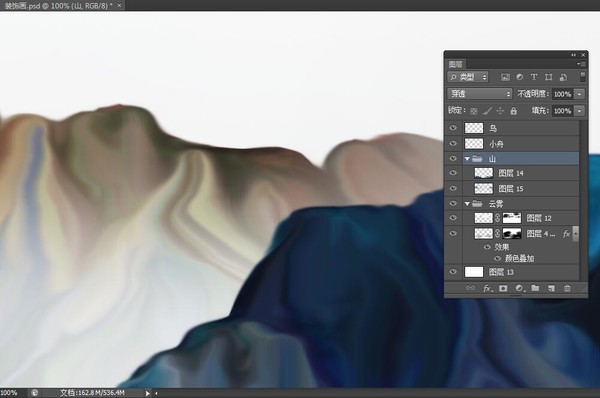This screenshot has width=600, height=398.
Task: Filter layers by shape icon
Action: [x=548, y=77]
